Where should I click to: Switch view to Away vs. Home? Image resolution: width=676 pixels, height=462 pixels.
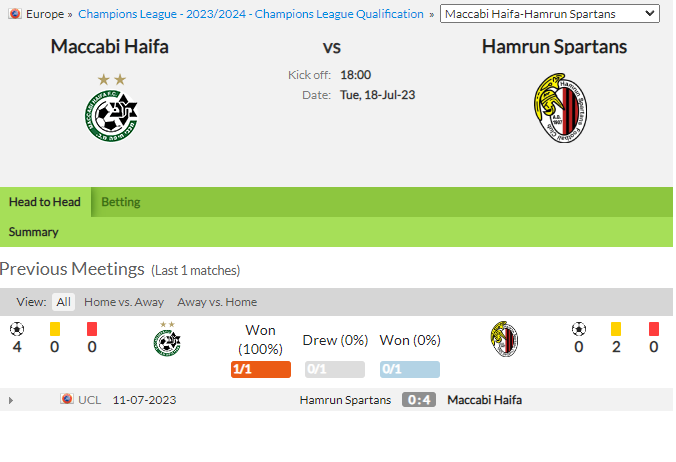click(217, 302)
